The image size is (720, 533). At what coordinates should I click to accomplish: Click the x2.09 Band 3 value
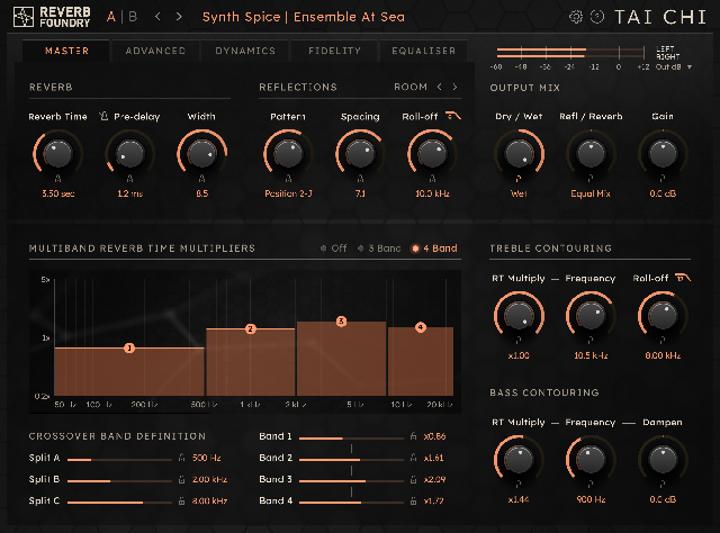click(434, 479)
